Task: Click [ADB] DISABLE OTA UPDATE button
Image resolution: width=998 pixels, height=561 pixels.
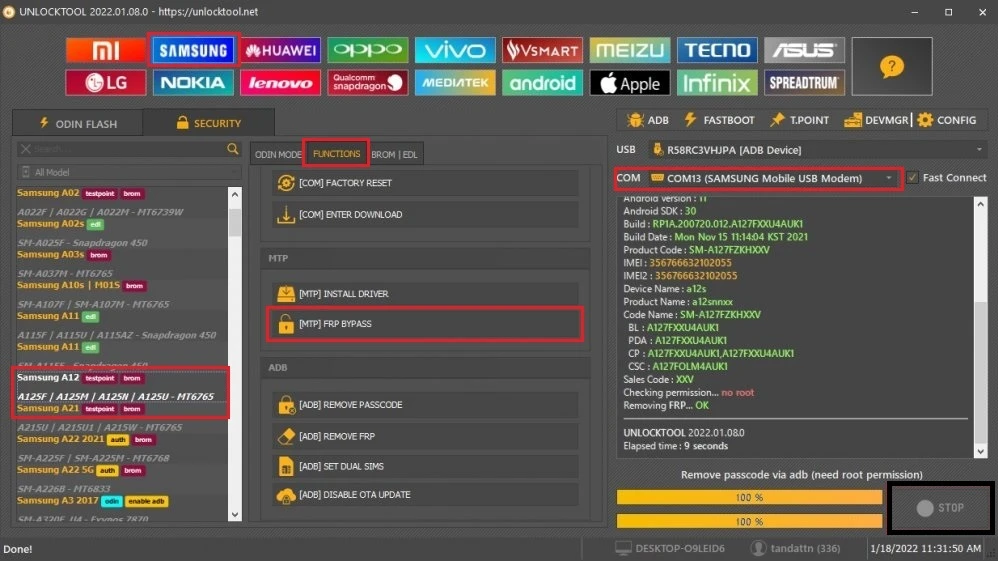Action: (425, 495)
